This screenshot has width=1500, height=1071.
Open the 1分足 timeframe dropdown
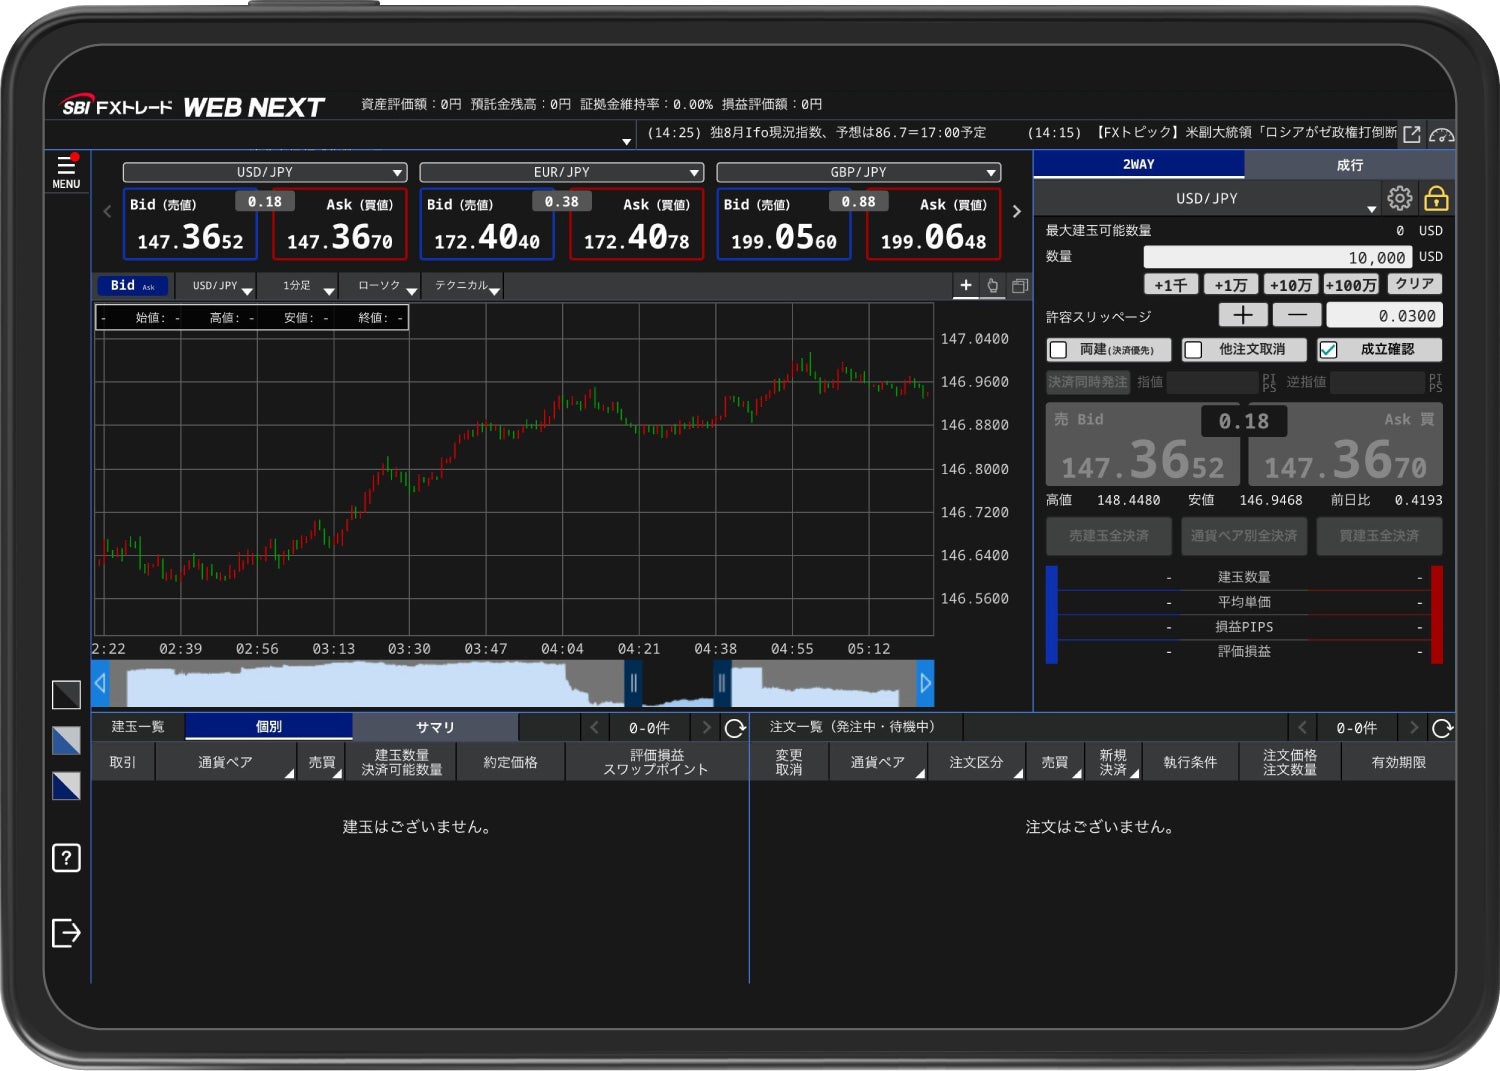pos(297,286)
